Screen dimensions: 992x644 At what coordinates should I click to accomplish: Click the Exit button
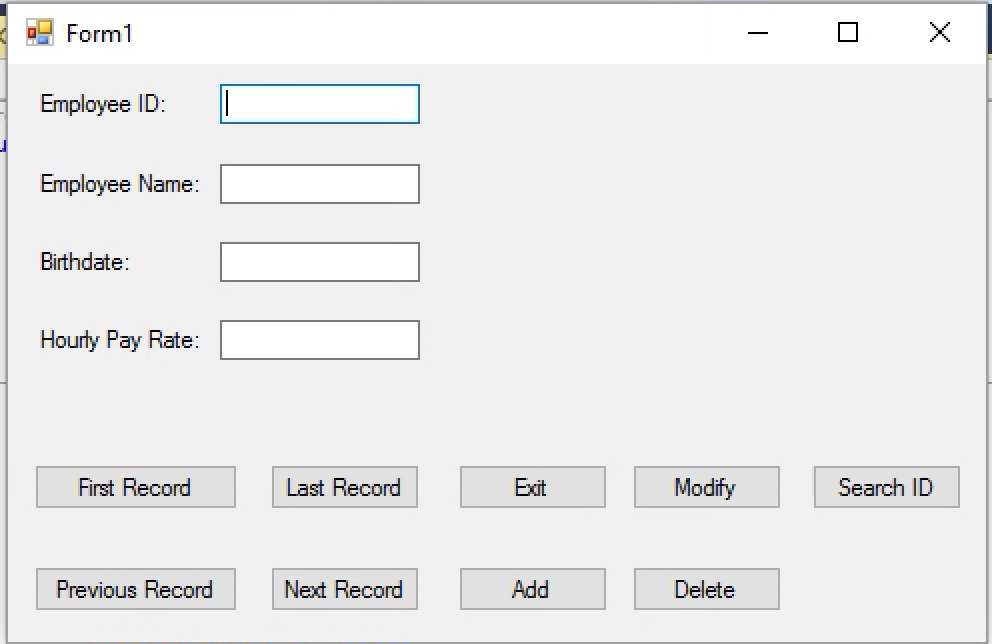(x=532, y=487)
